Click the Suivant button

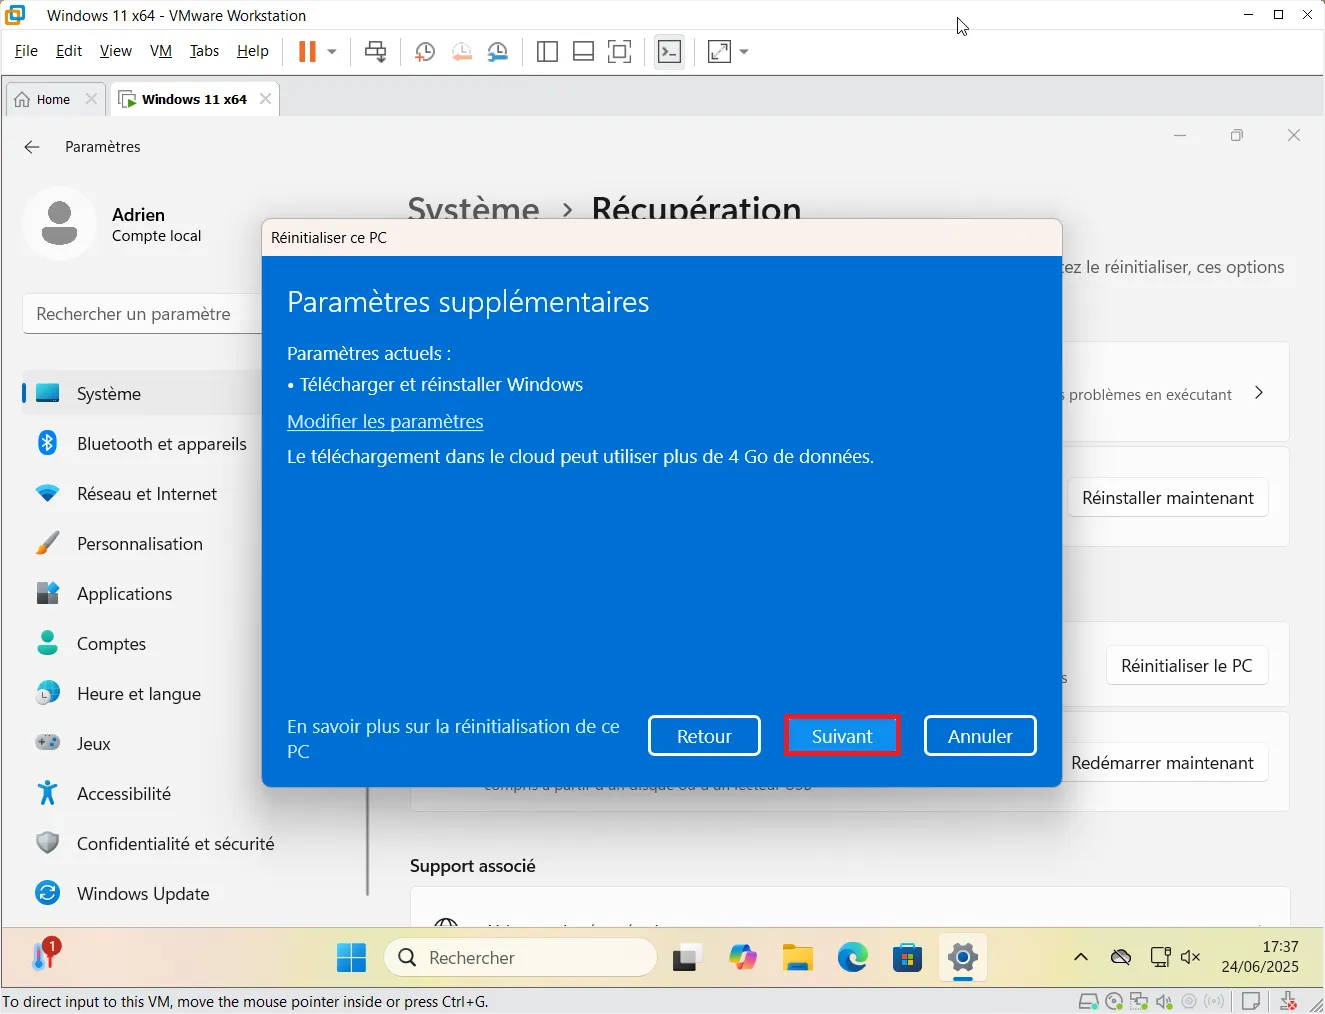click(x=842, y=736)
